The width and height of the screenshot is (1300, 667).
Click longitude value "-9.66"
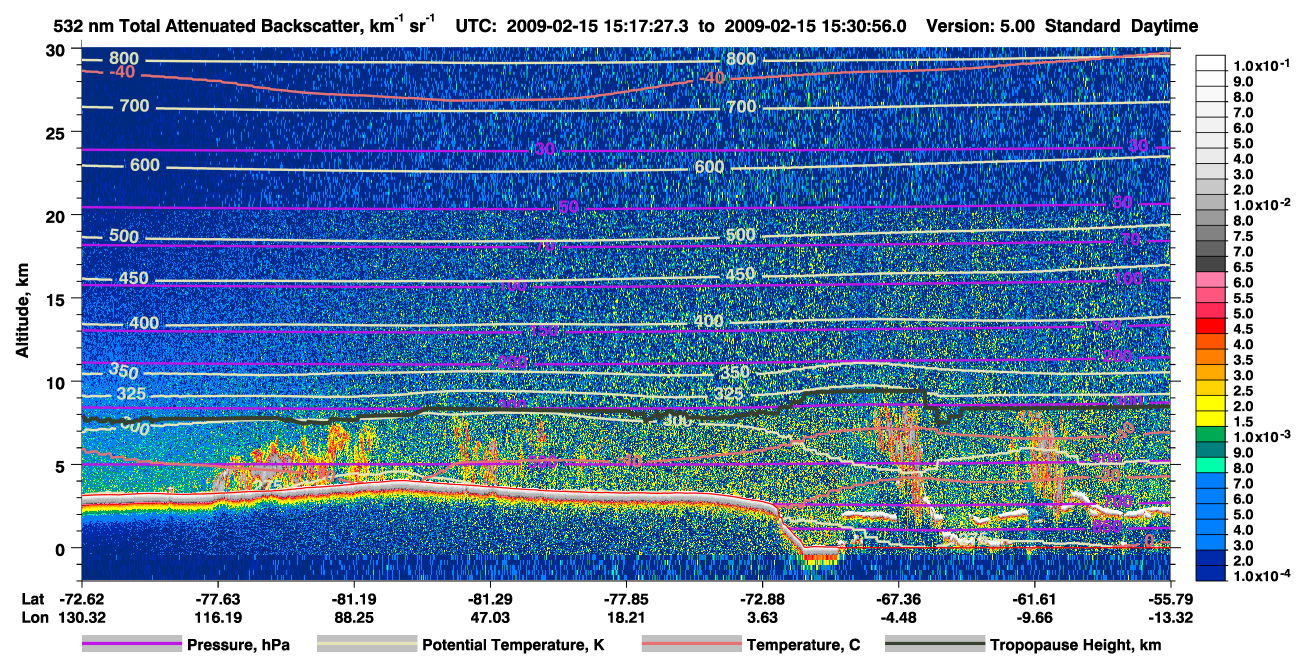1035,617
